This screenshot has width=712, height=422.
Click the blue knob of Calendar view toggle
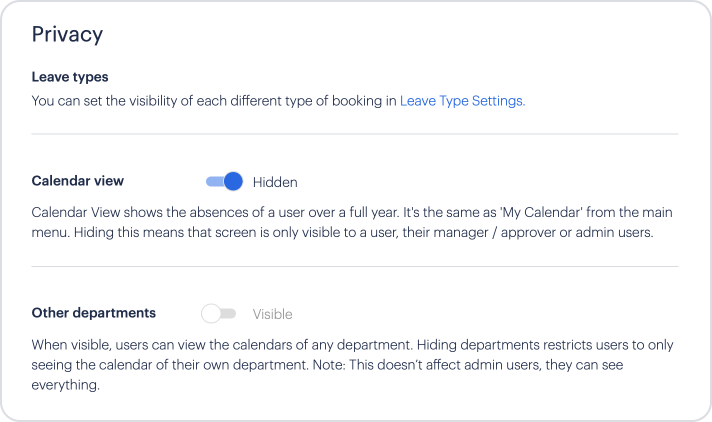point(233,181)
